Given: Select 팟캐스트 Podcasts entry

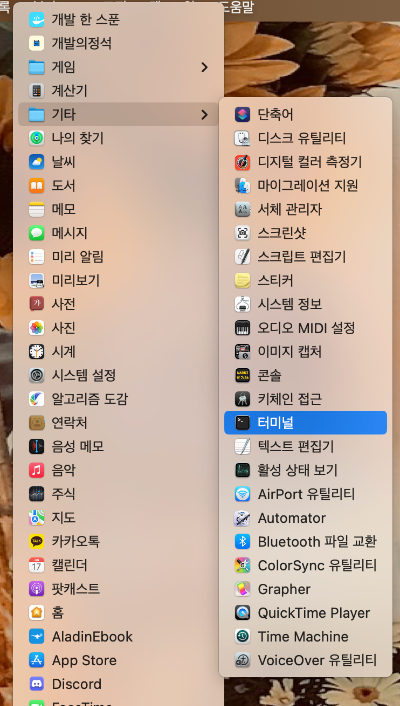Looking at the screenshot, I should (x=118, y=589).
